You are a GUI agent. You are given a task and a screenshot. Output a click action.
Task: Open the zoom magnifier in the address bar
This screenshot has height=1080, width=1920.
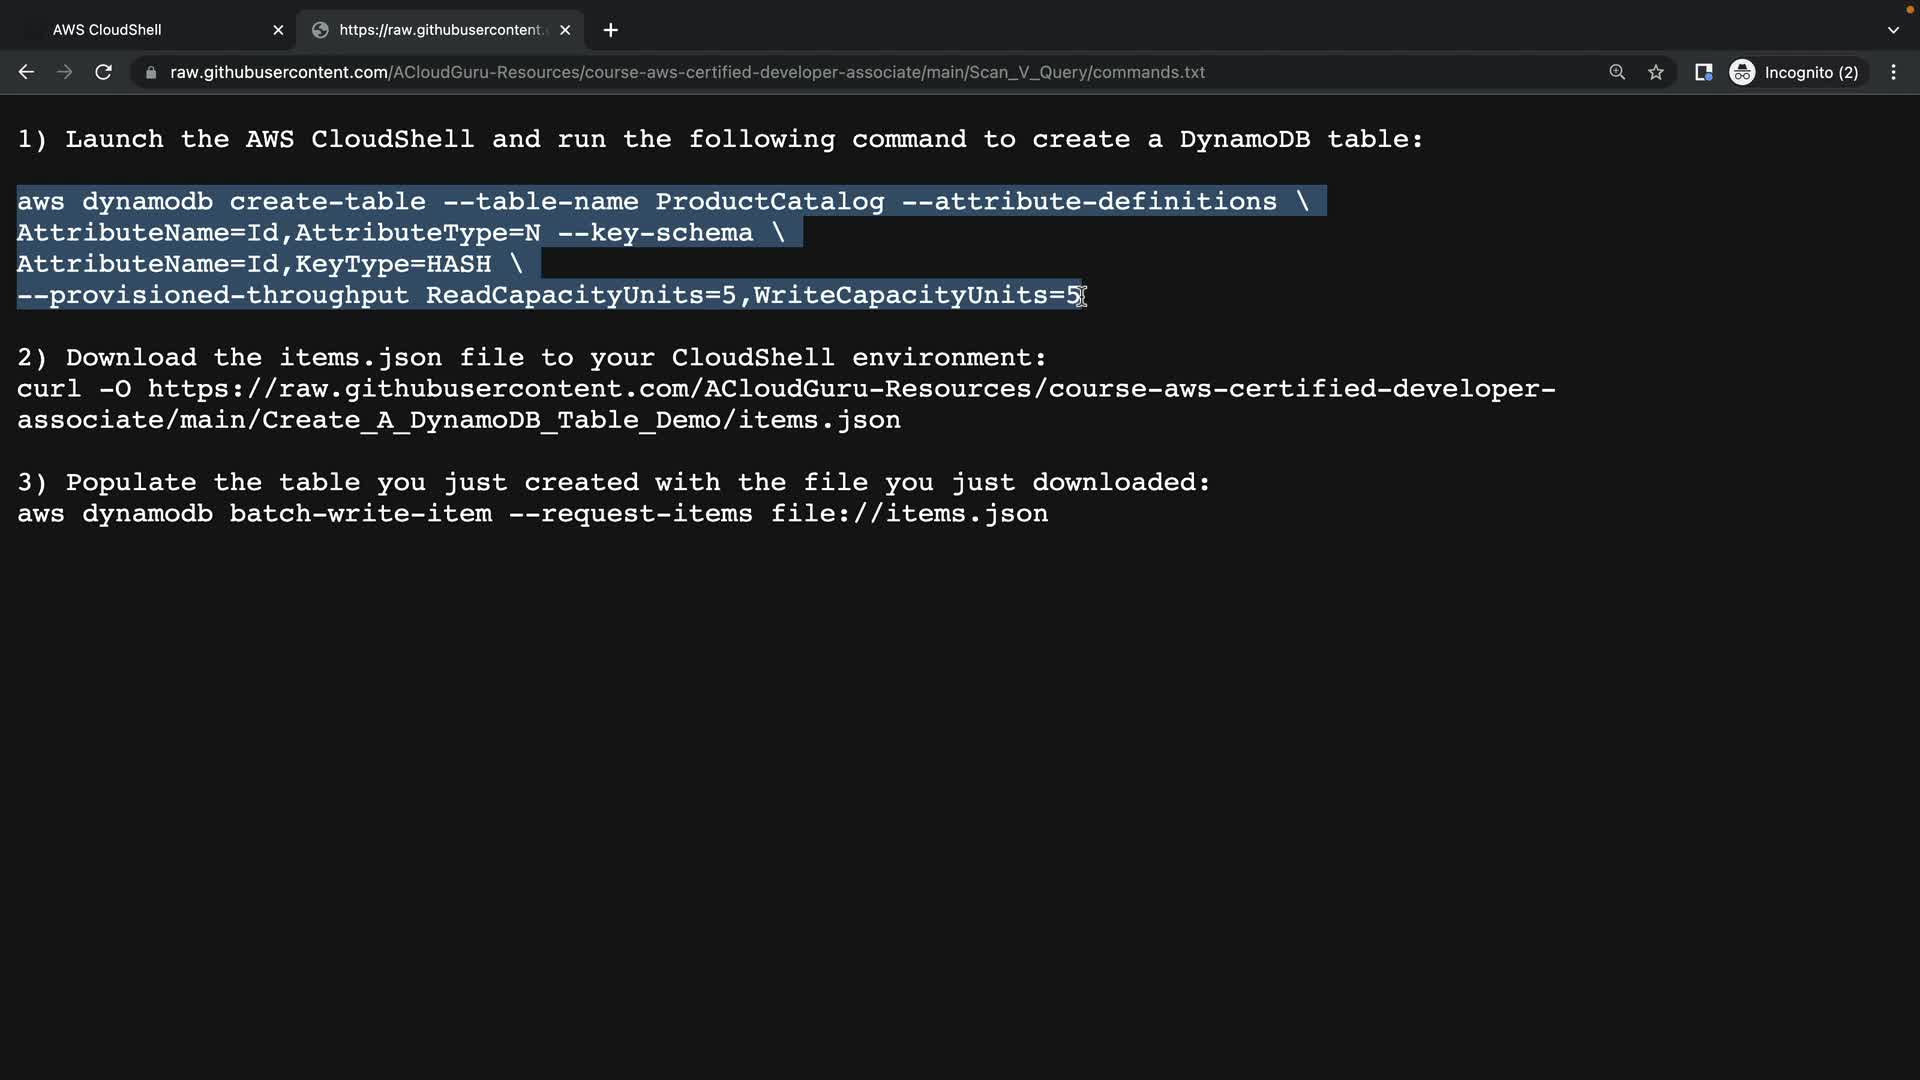(x=1617, y=72)
